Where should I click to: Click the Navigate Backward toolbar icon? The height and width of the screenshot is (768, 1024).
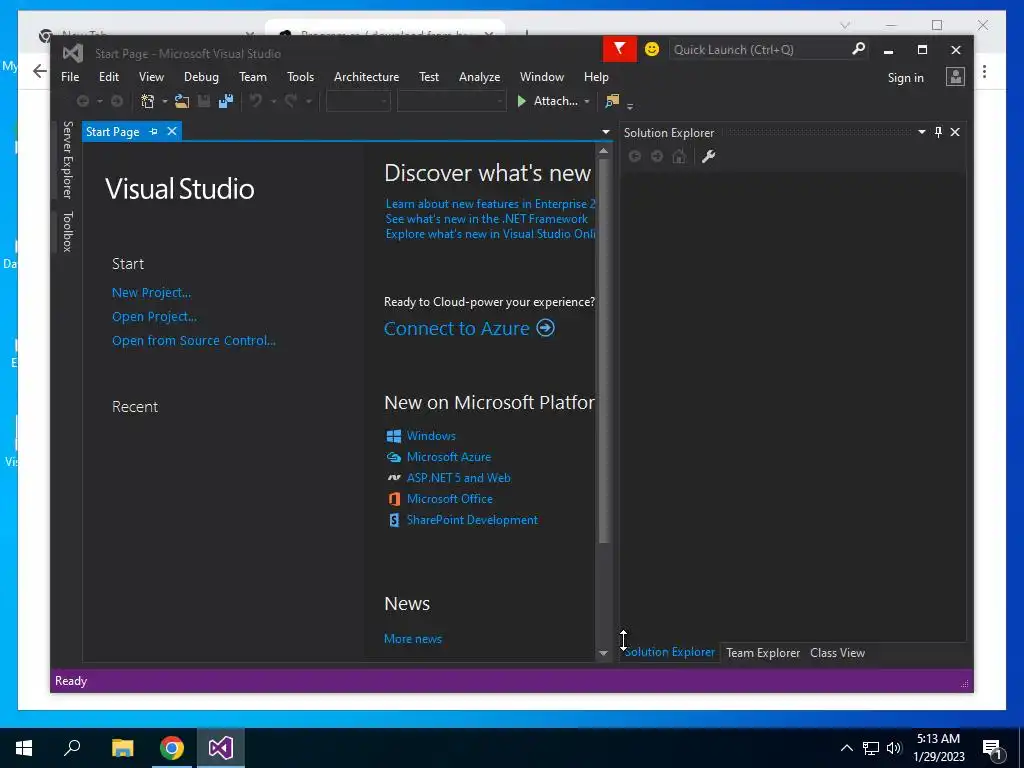(x=83, y=101)
